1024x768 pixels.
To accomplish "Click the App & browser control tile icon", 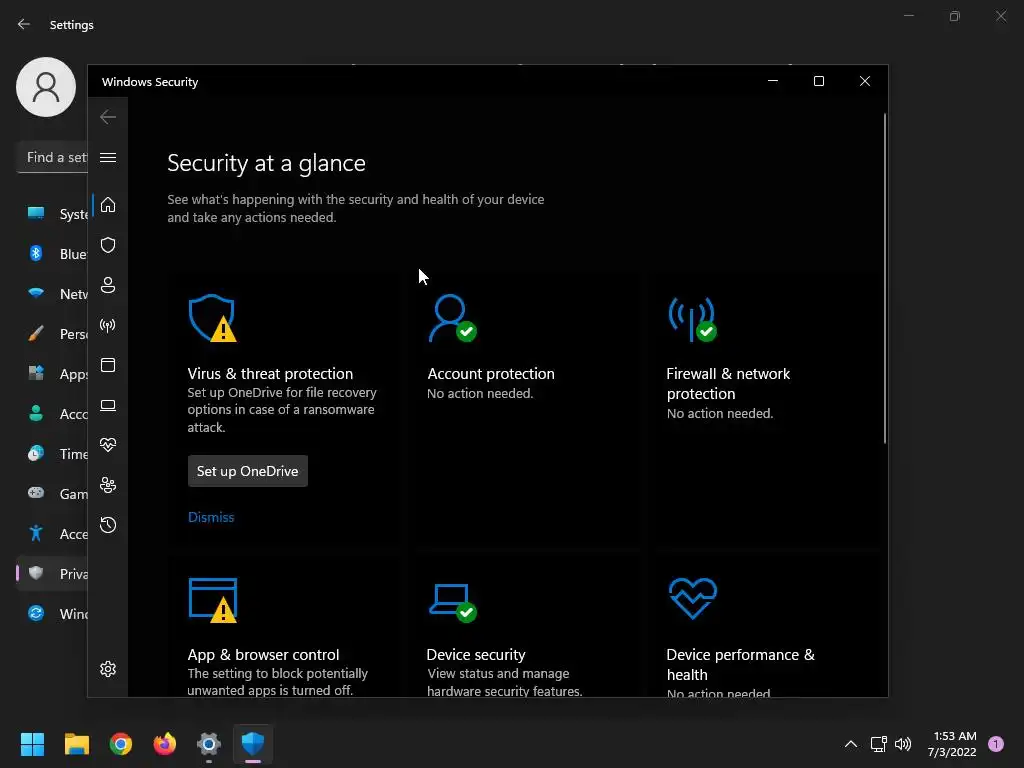I will [x=213, y=600].
